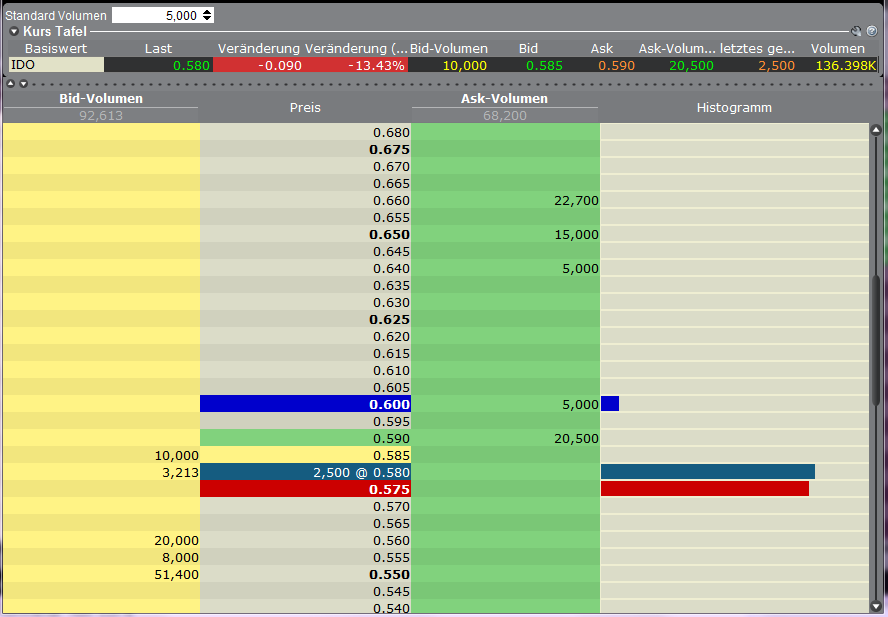Screen dimensions: 888x617
Task: Click the small blue histogram bar at 0.600
Action: coord(610,403)
